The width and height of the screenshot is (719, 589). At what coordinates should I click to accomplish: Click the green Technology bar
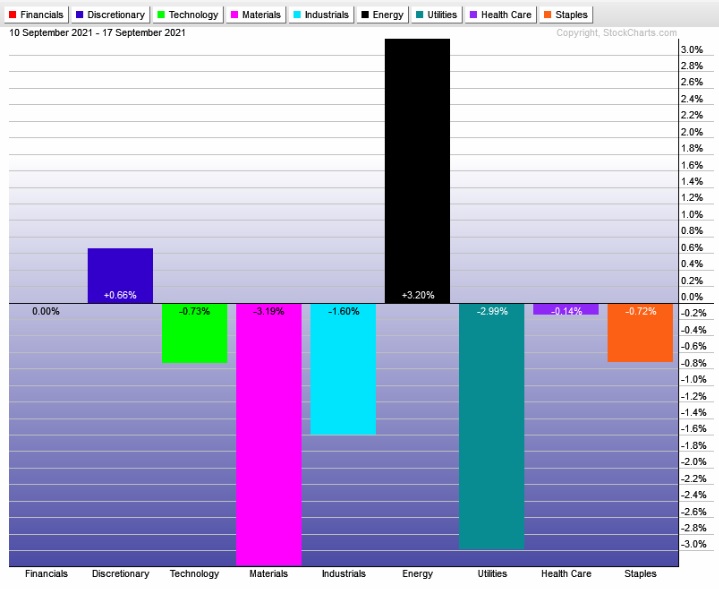tap(194, 333)
